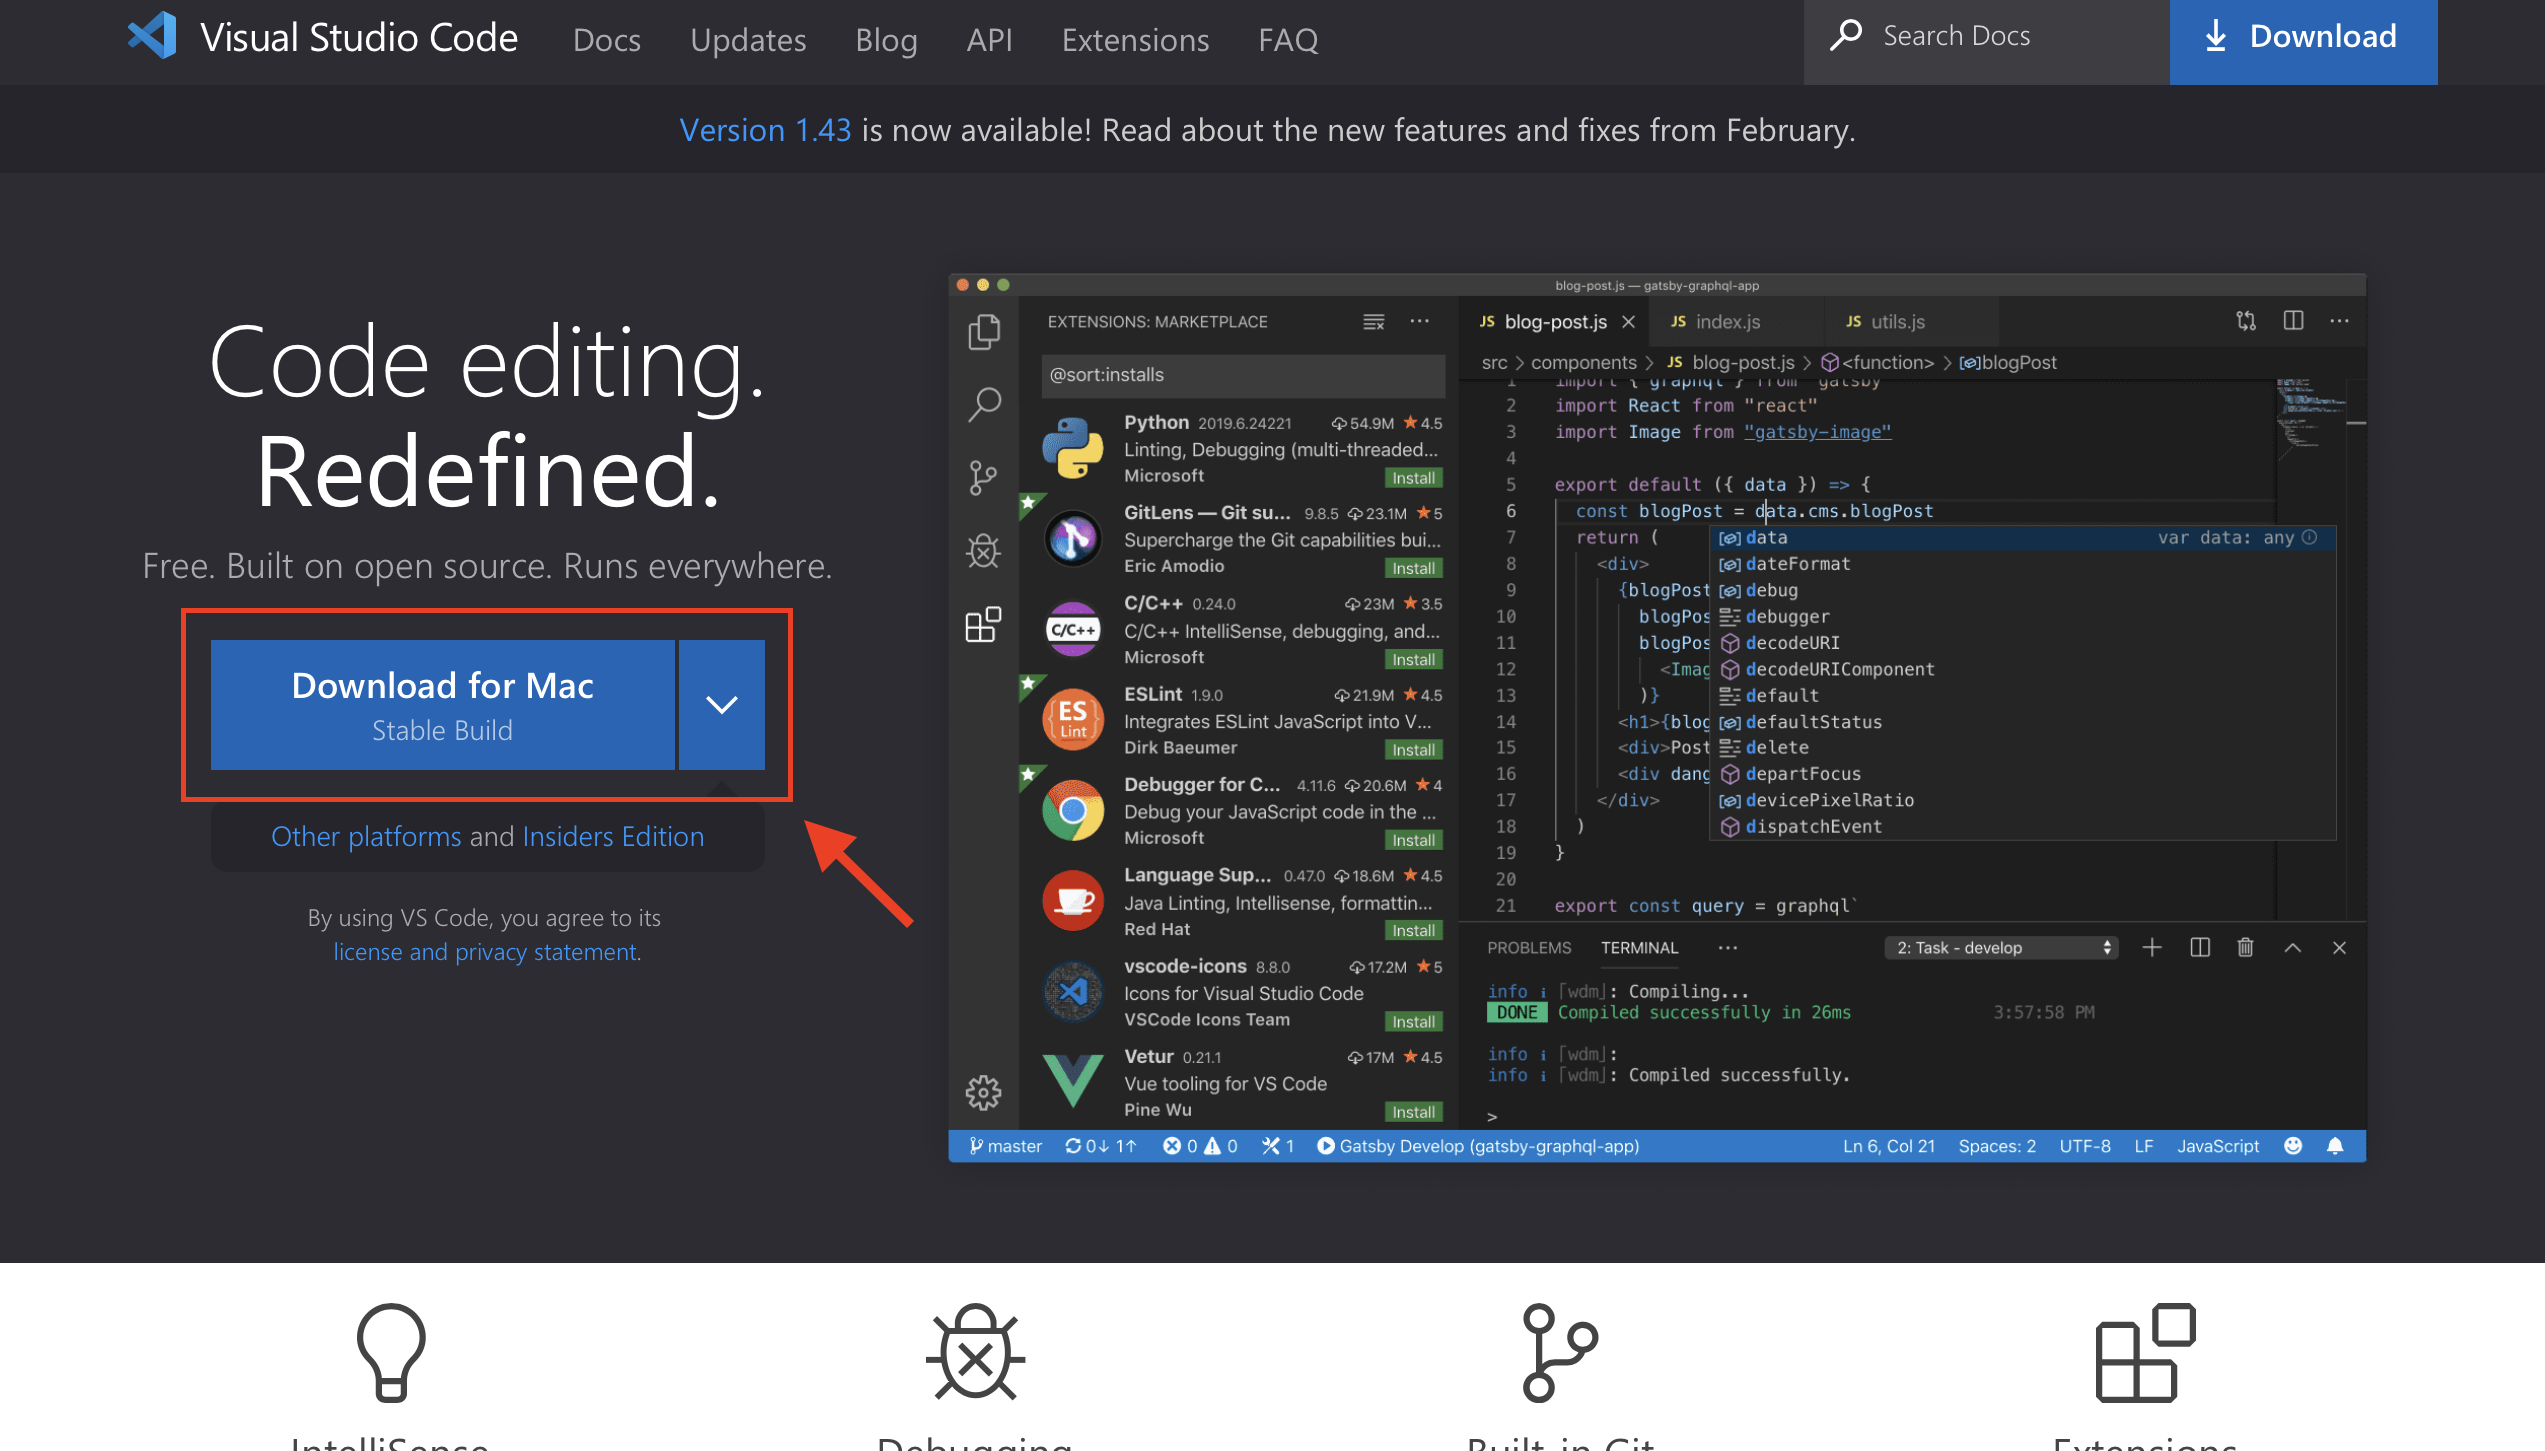Click the split editor icon in the editor toolbar
Screen dimensions: 2545x1451
click(2293, 321)
